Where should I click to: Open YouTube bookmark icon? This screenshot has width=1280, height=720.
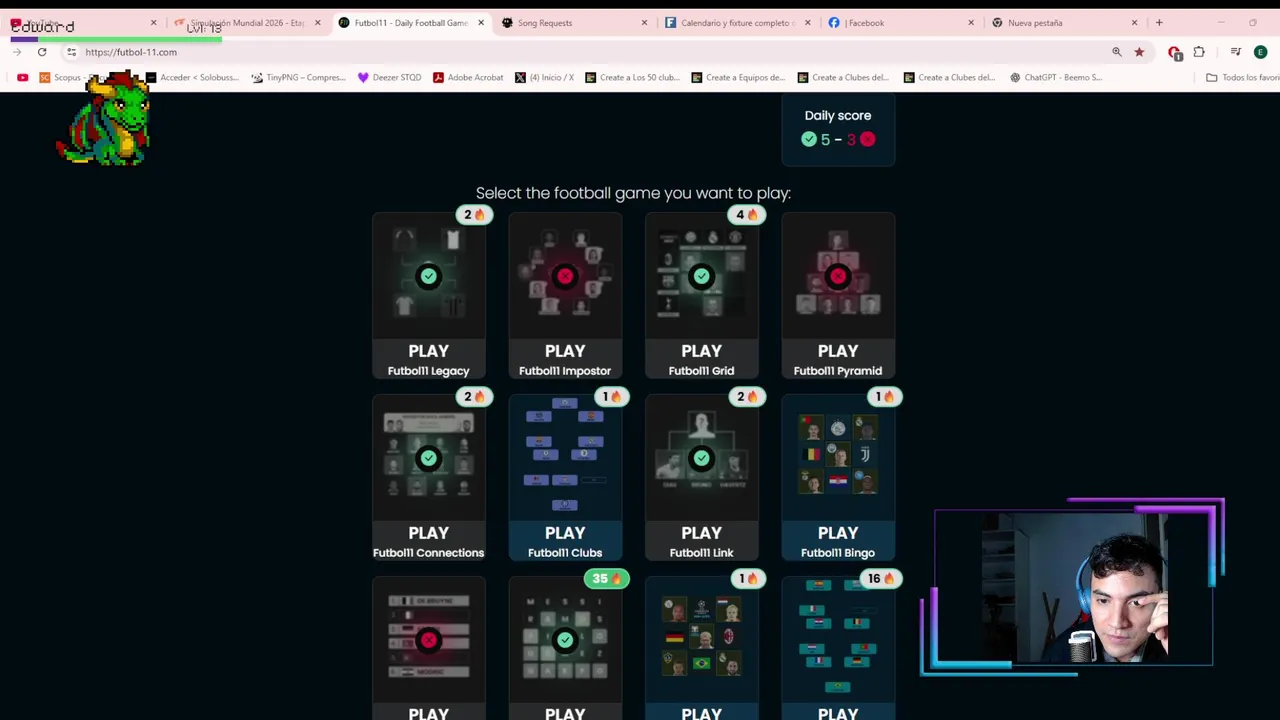coord(22,77)
